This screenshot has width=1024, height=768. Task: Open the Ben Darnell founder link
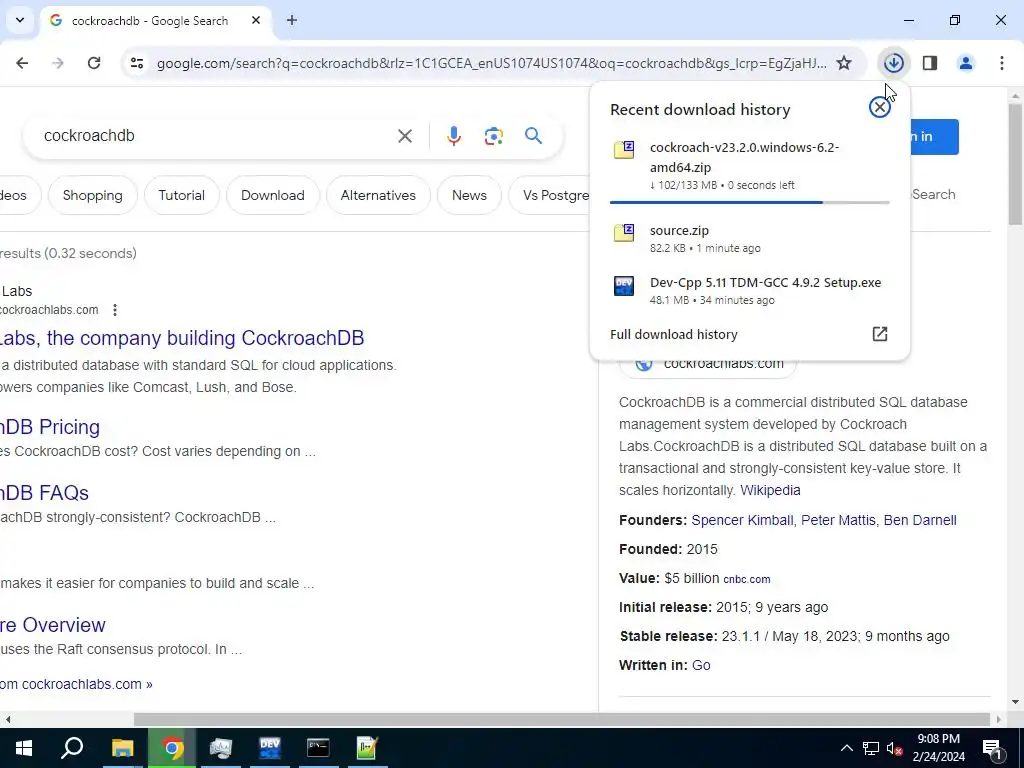point(920,520)
